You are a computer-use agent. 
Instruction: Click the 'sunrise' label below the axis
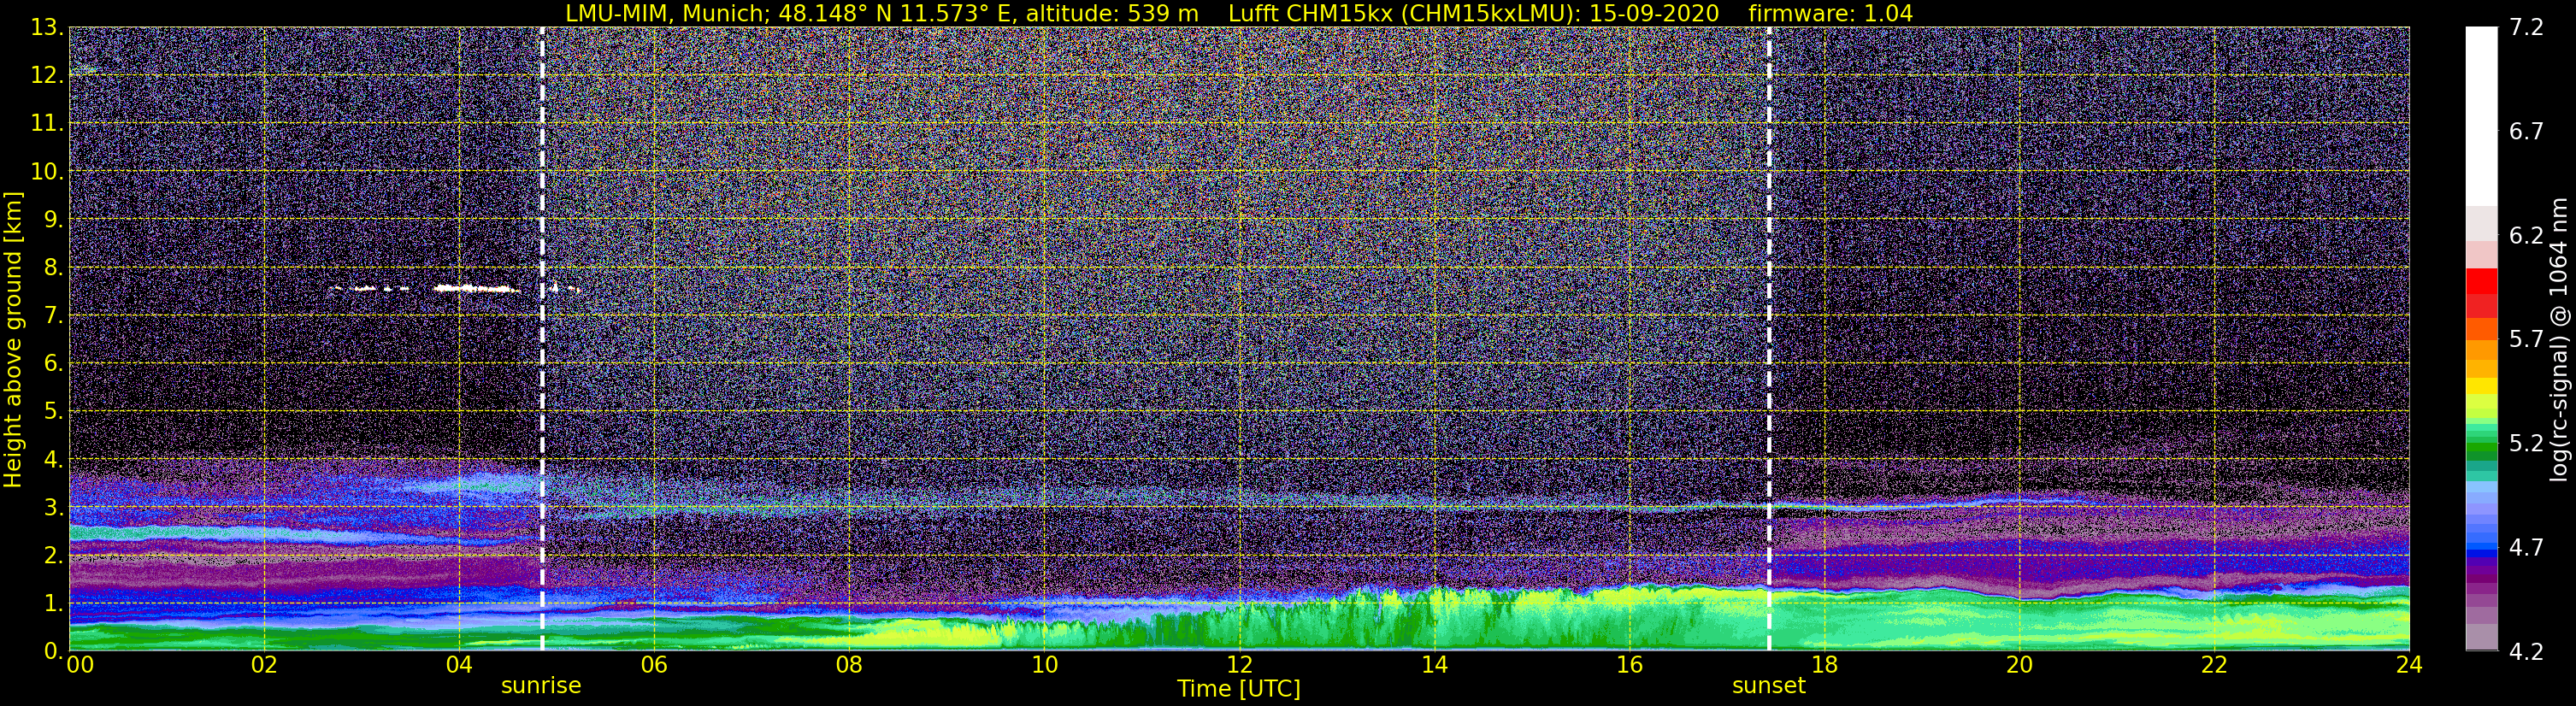[541, 686]
